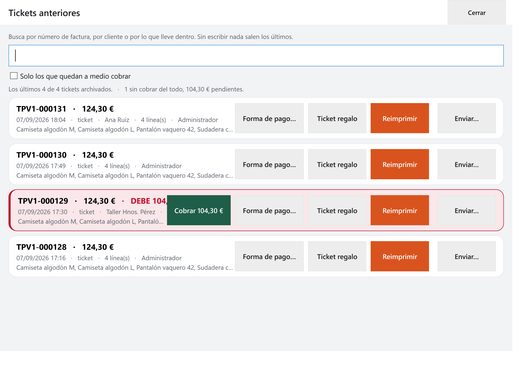Select ticket number TPV1-000130
Screen dimensions: 520x371
[41, 155]
